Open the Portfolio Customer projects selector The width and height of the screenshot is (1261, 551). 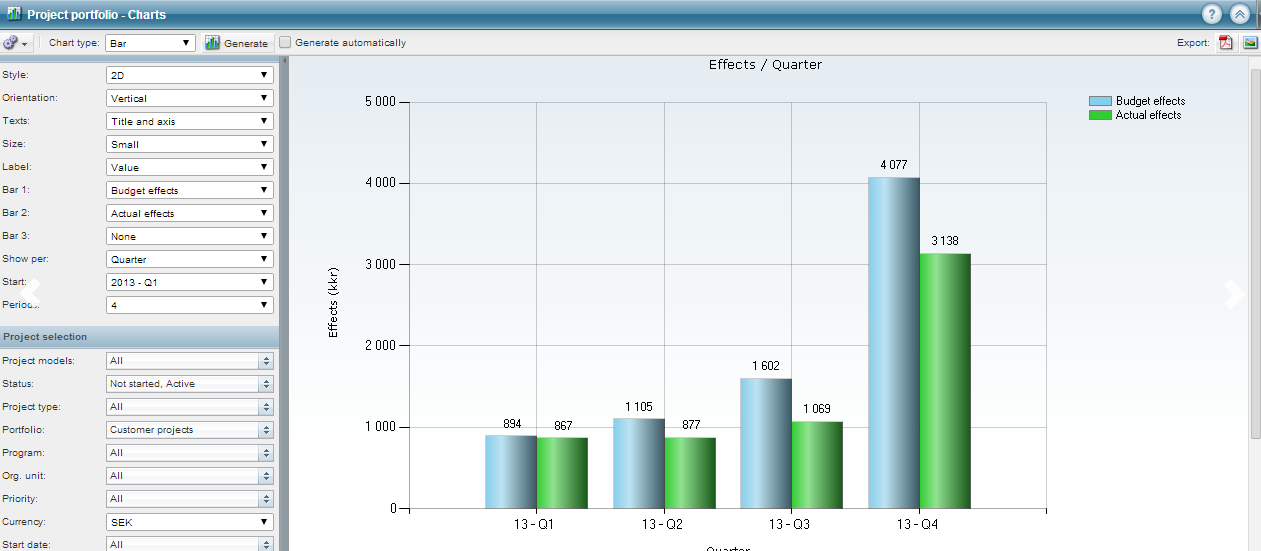190,430
